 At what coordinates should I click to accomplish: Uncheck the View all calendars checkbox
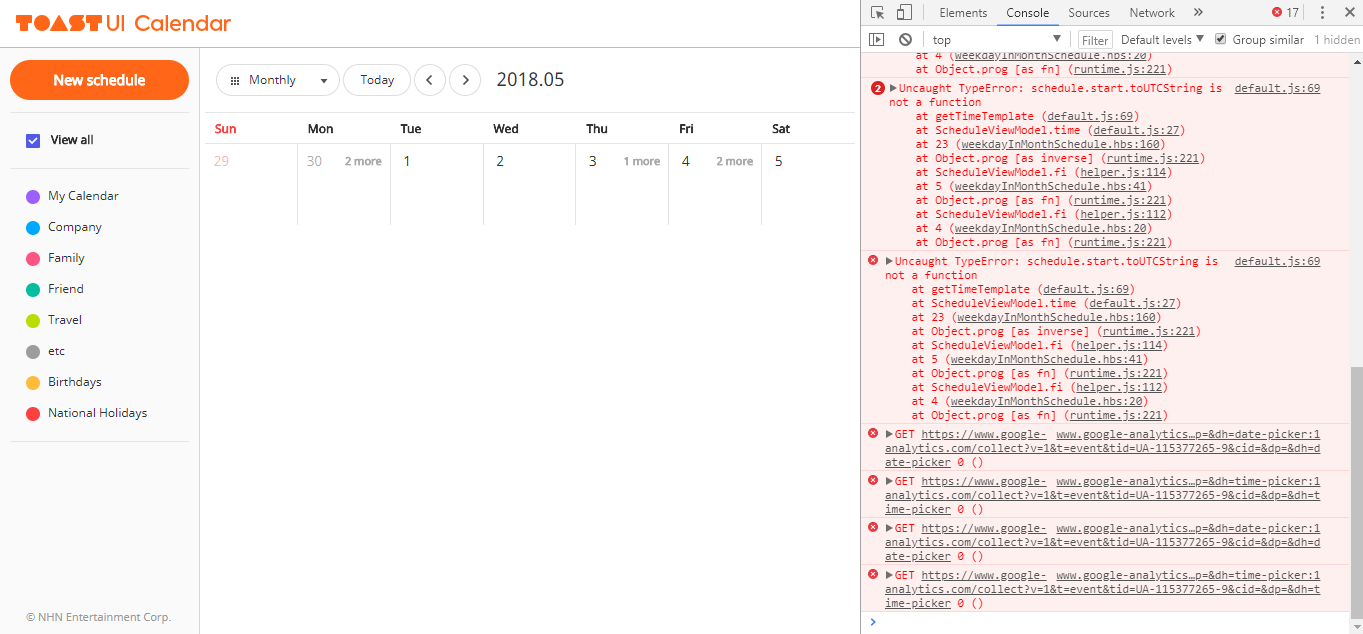pos(33,140)
